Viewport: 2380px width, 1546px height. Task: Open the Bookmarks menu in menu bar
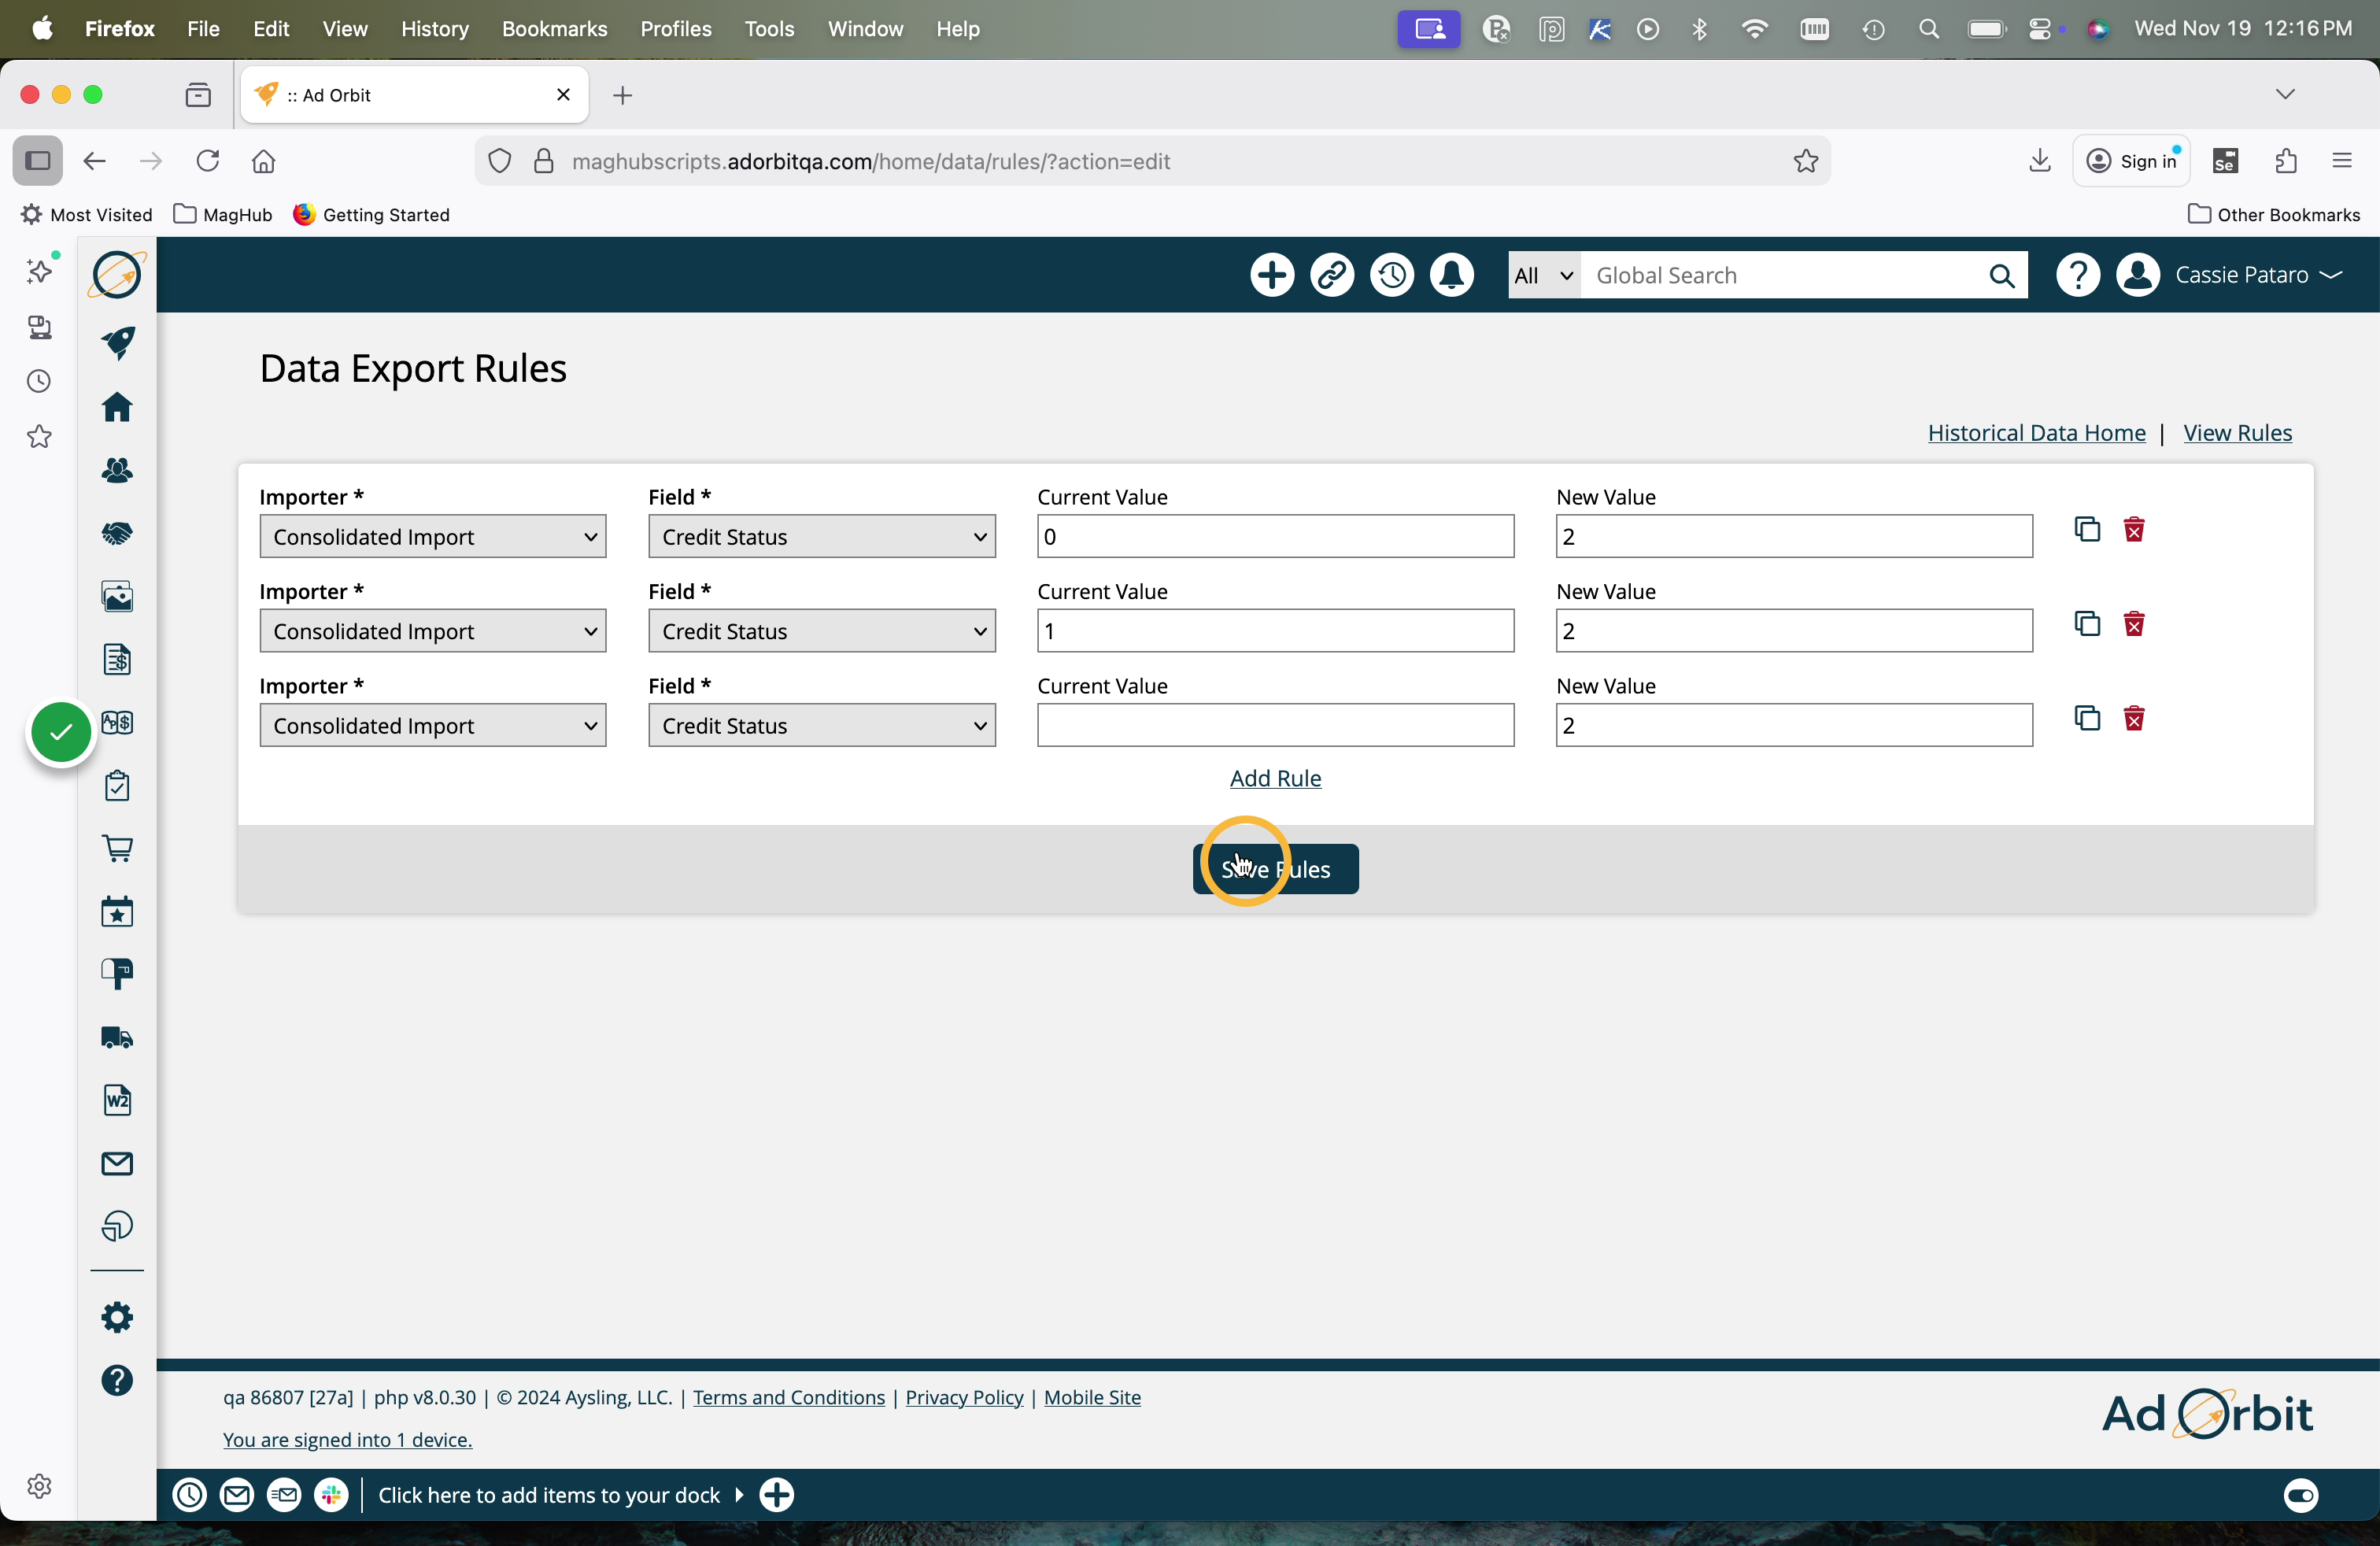pyautogui.click(x=554, y=29)
